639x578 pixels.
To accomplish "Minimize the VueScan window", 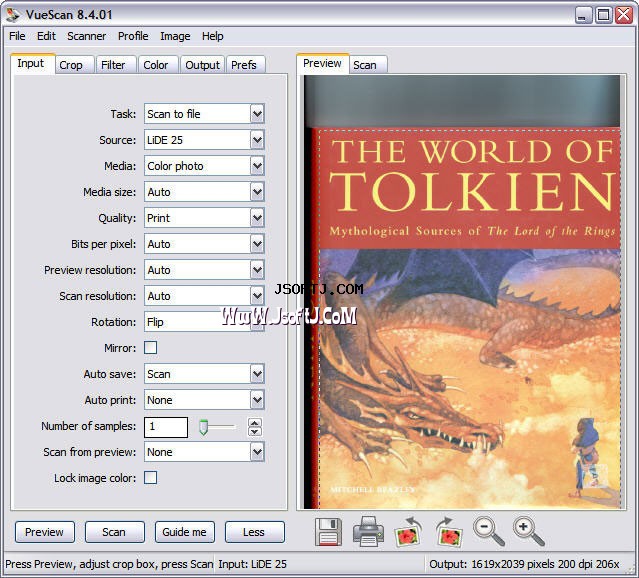I will click(584, 15).
